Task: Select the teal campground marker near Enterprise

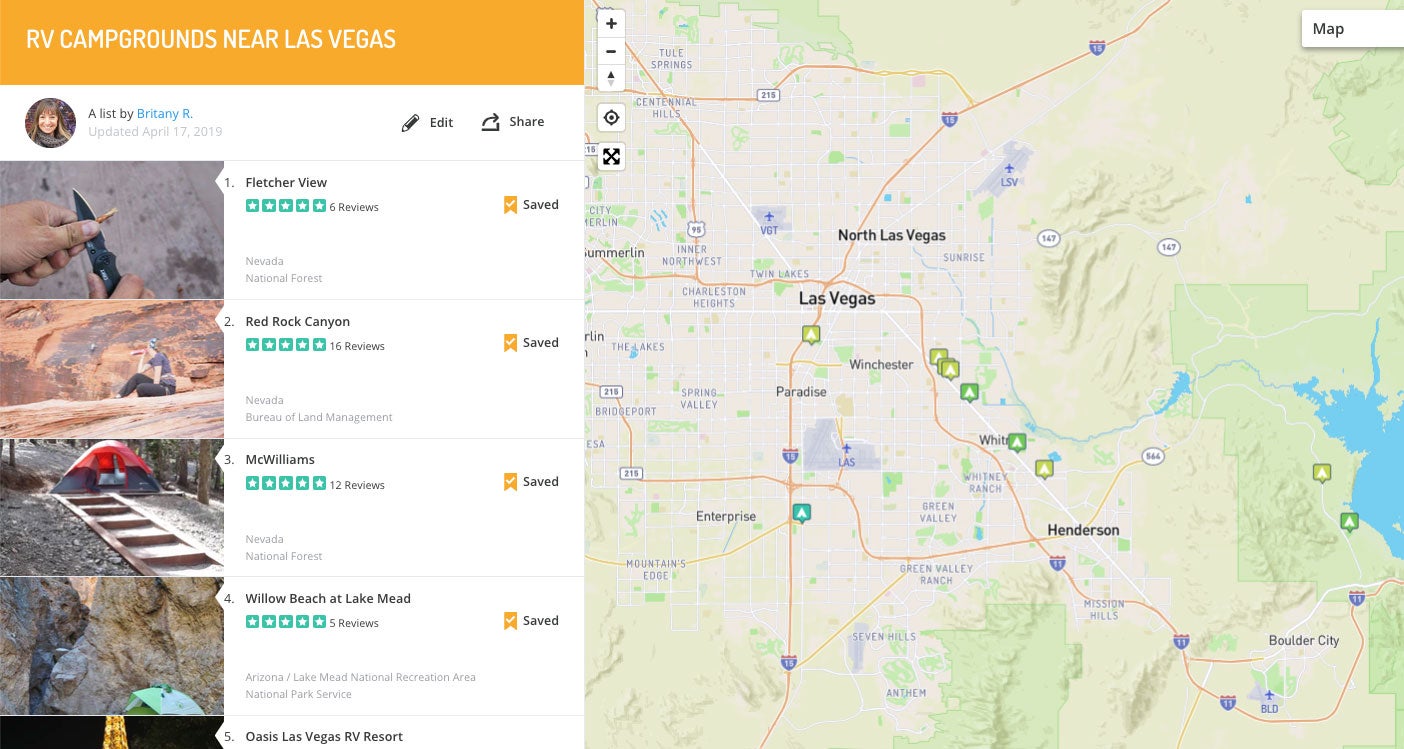Action: 801,513
